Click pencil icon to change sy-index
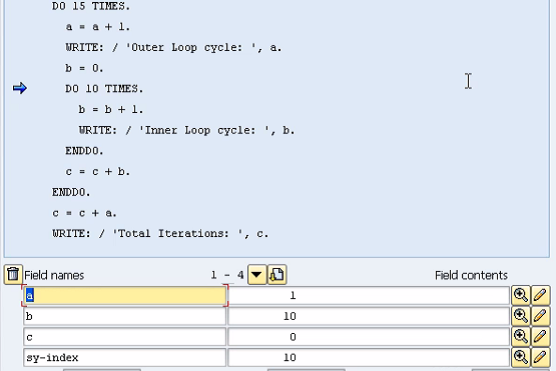 point(540,357)
